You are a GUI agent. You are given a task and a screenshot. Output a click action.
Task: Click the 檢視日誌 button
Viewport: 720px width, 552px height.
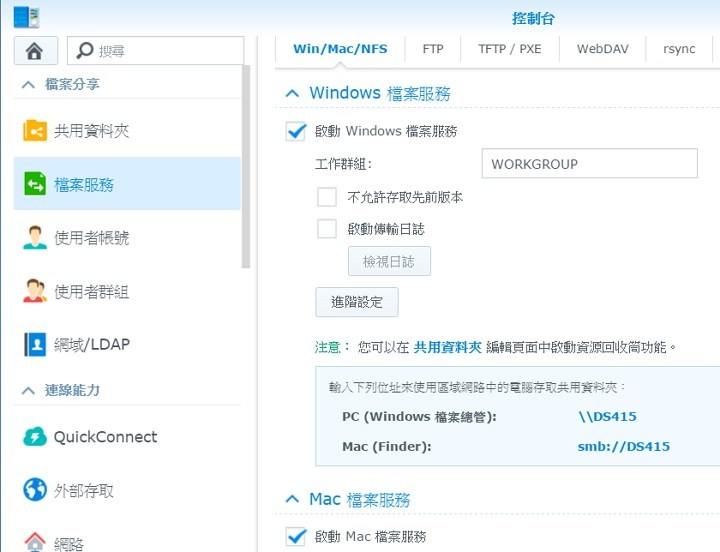[389, 261]
